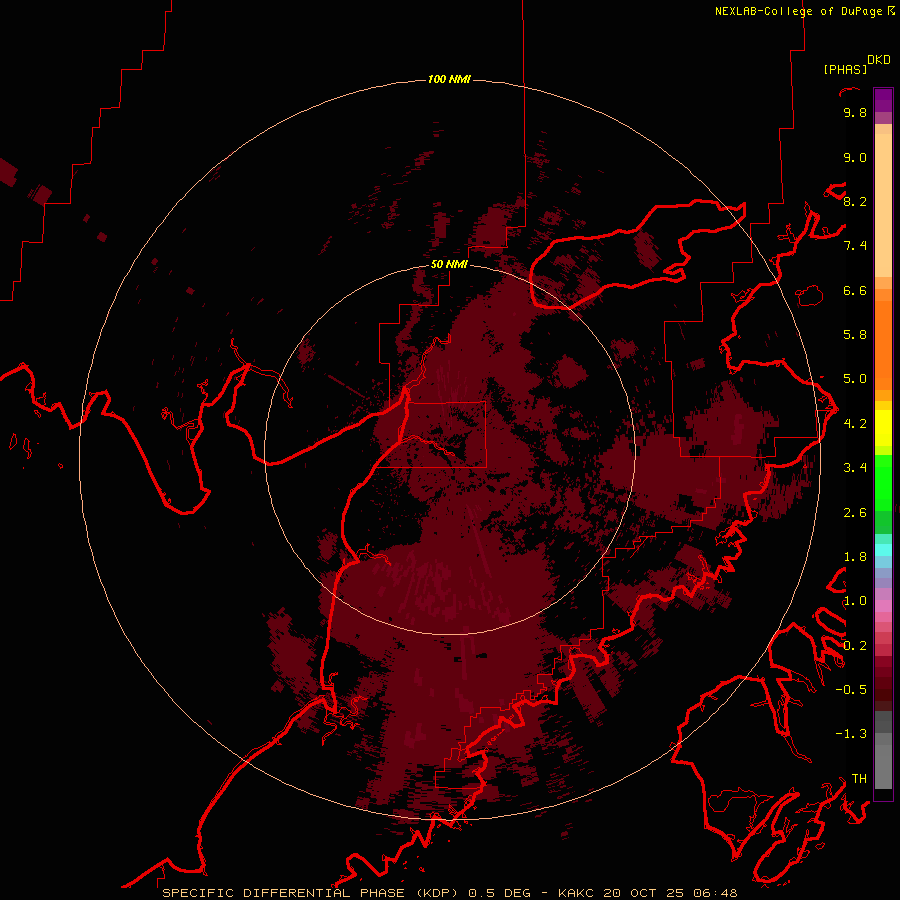This screenshot has height=900, width=900.
Task: Click the 3.4 legend value
Action: tap(855, 468)
